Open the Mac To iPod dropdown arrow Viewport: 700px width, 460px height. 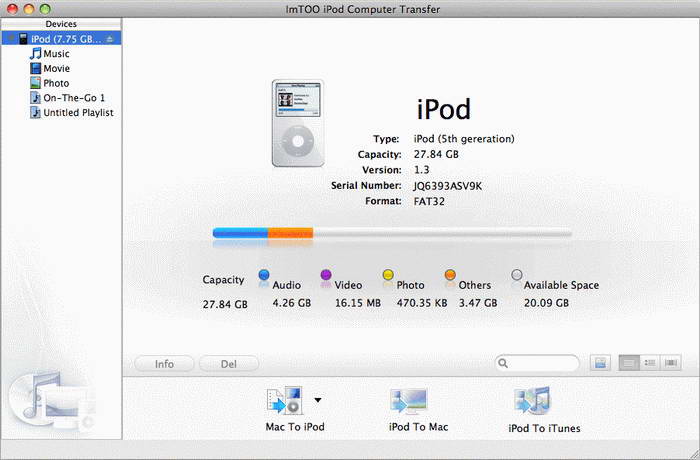pos(317,400)
